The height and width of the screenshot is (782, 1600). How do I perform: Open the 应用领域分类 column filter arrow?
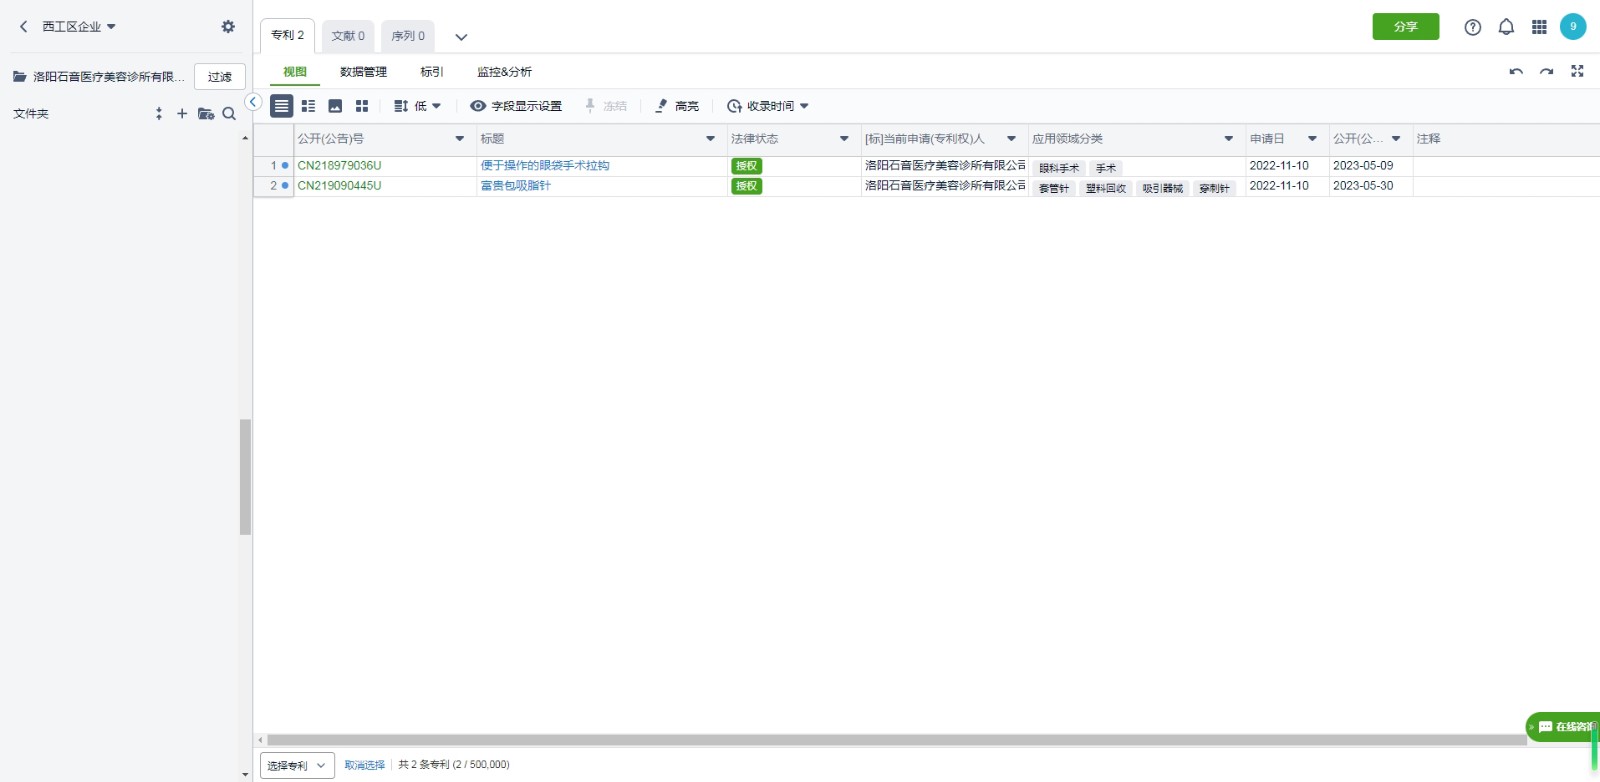pyautogui.click(x=1229, y=139)
